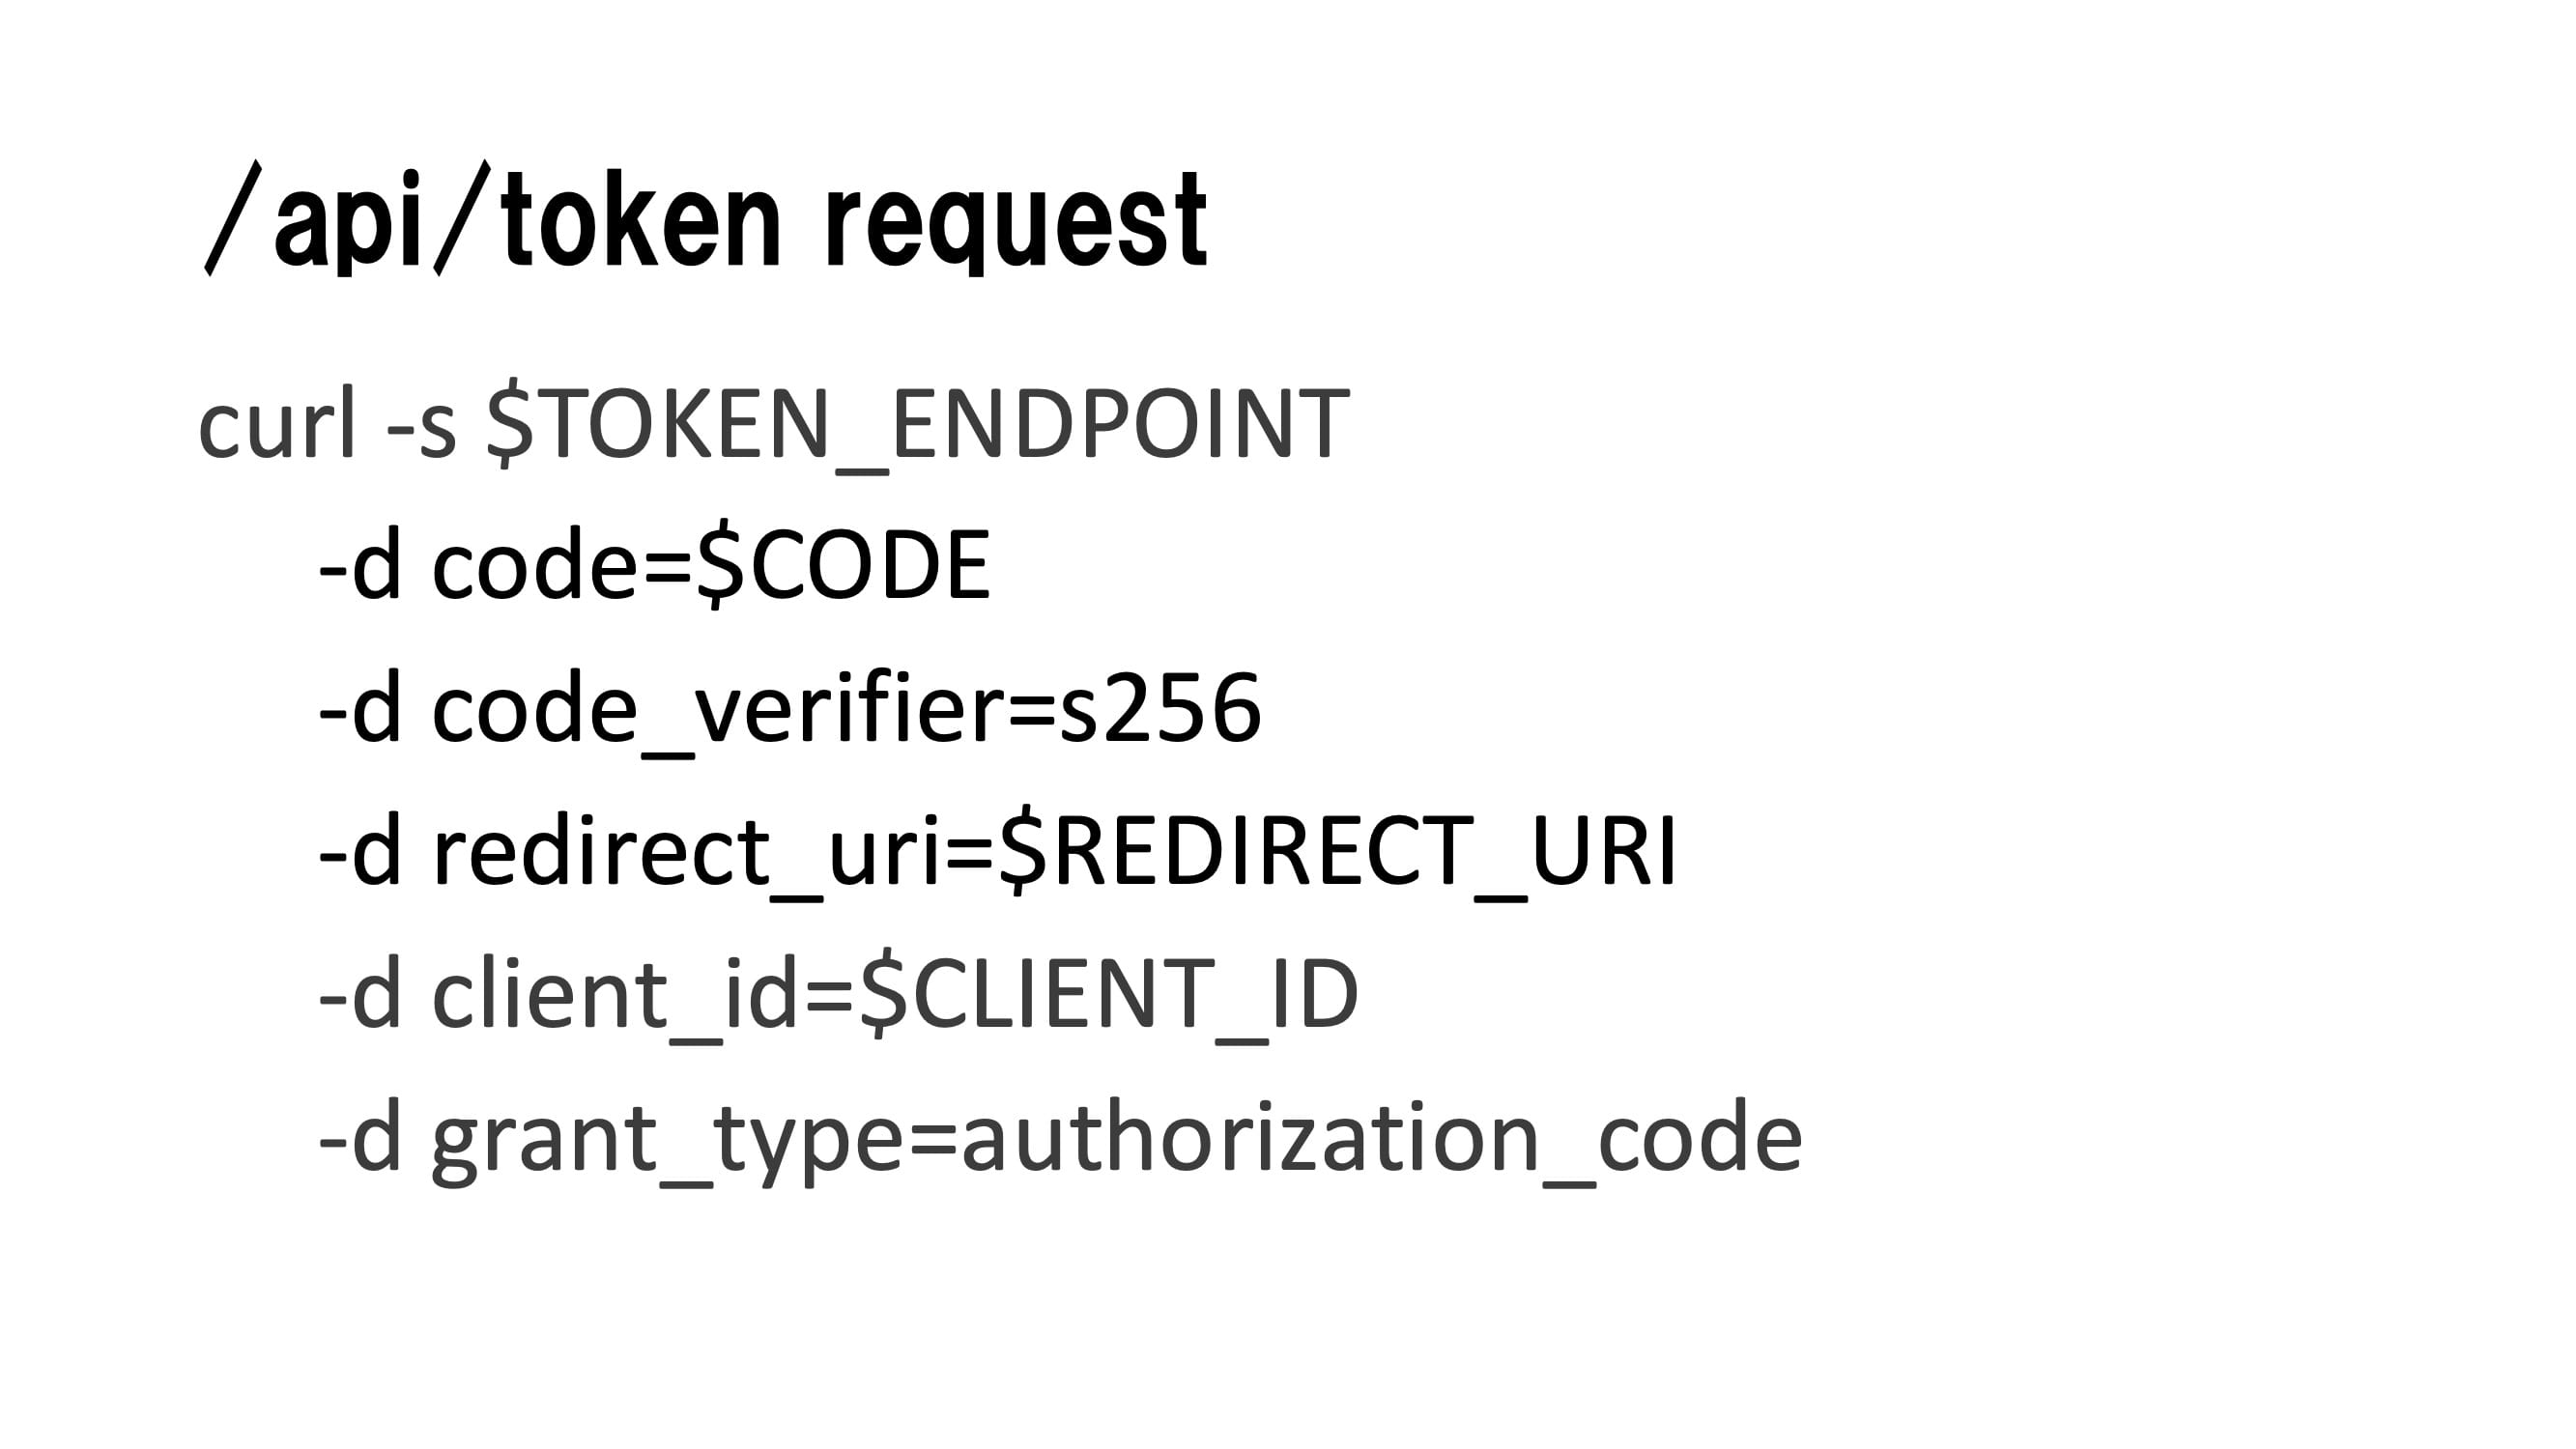Click the '-d code=$CODE' line
The height and width of the screenshot is (1449, 2576).
pos(654,566)
